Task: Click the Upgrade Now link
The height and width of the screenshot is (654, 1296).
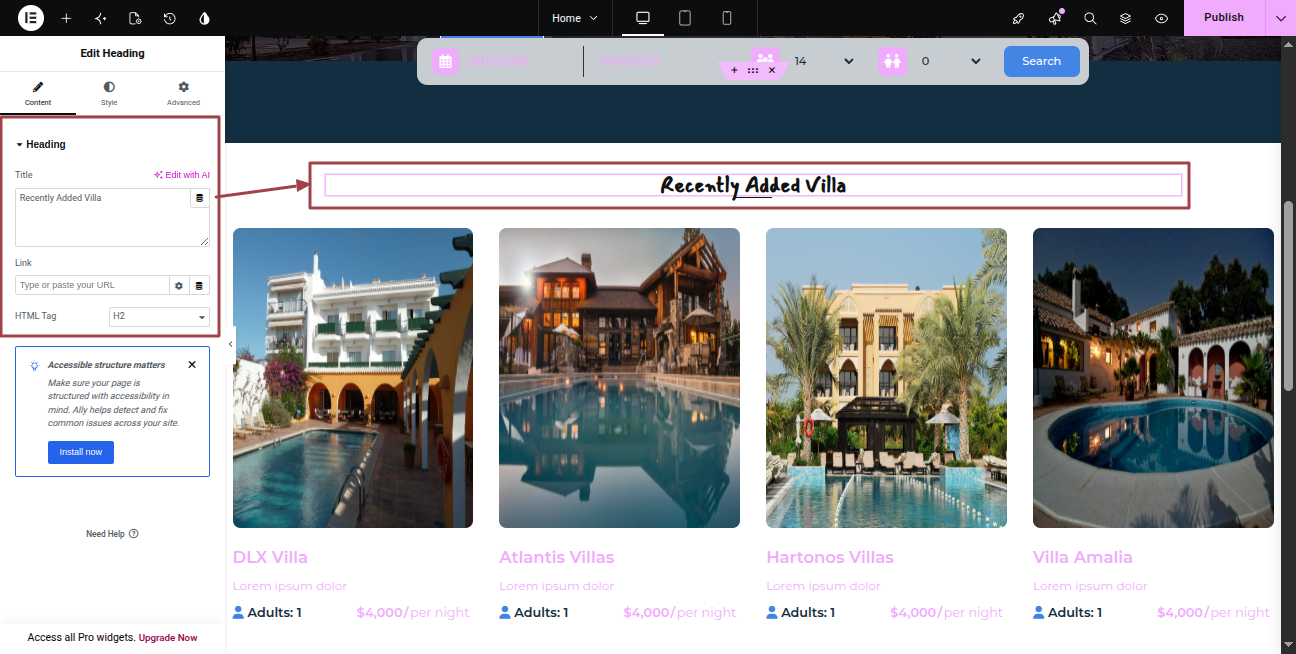Action: click(168, 637)
